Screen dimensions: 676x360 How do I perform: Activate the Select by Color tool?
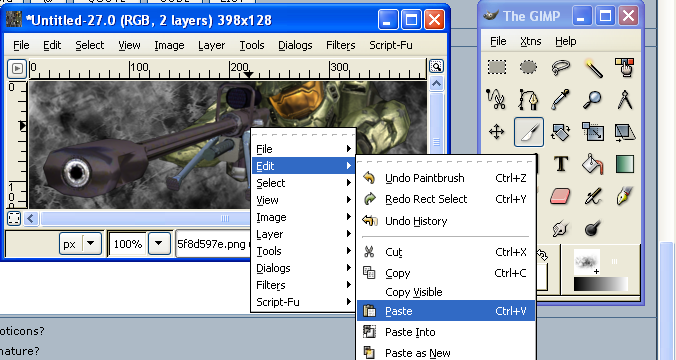(625, 67)
